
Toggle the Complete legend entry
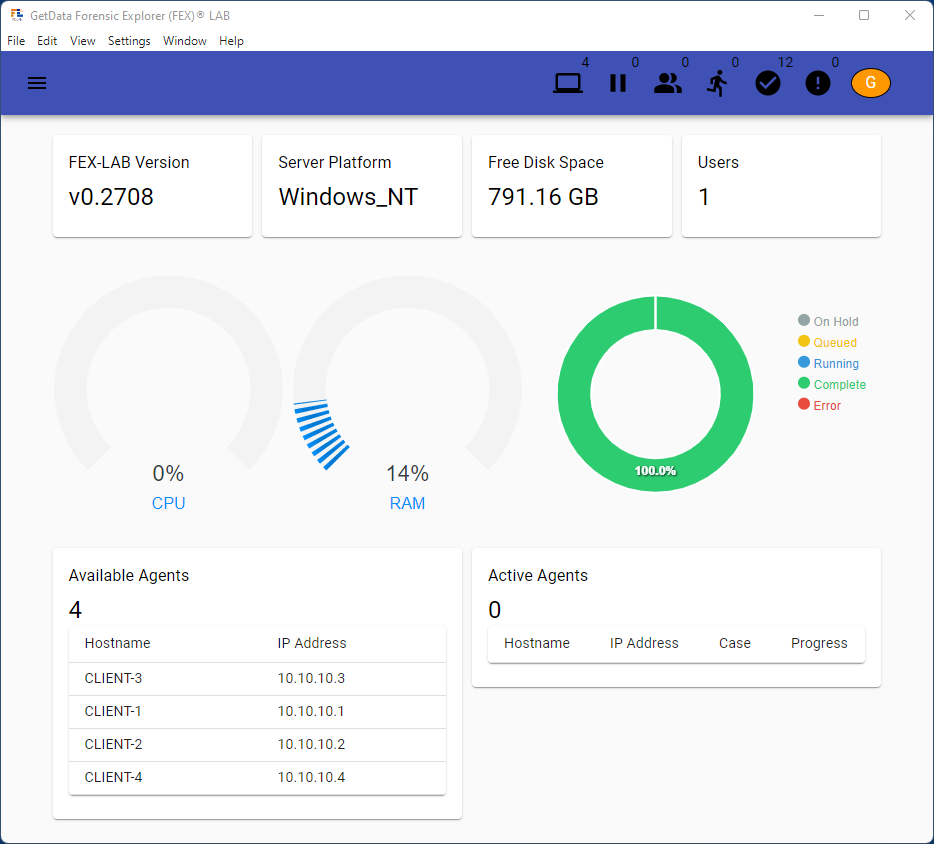(x=832, y=384)
